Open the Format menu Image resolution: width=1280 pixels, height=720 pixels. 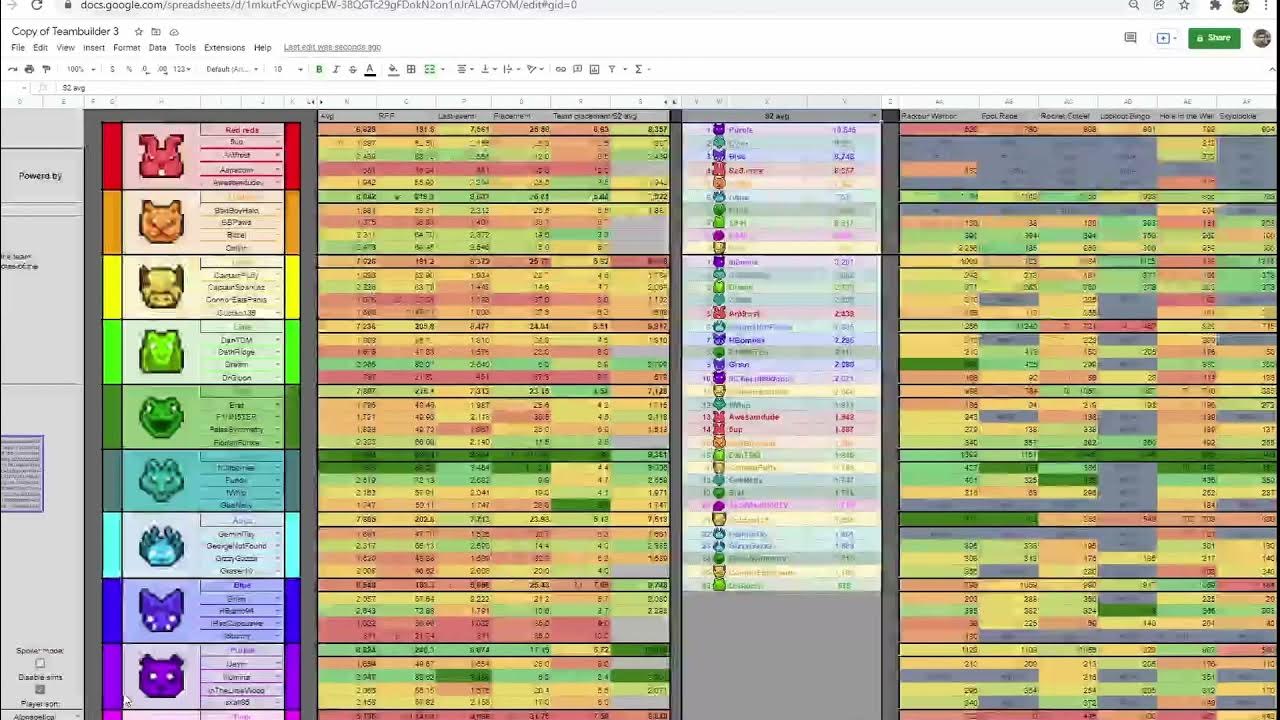[x=127, y=48]
